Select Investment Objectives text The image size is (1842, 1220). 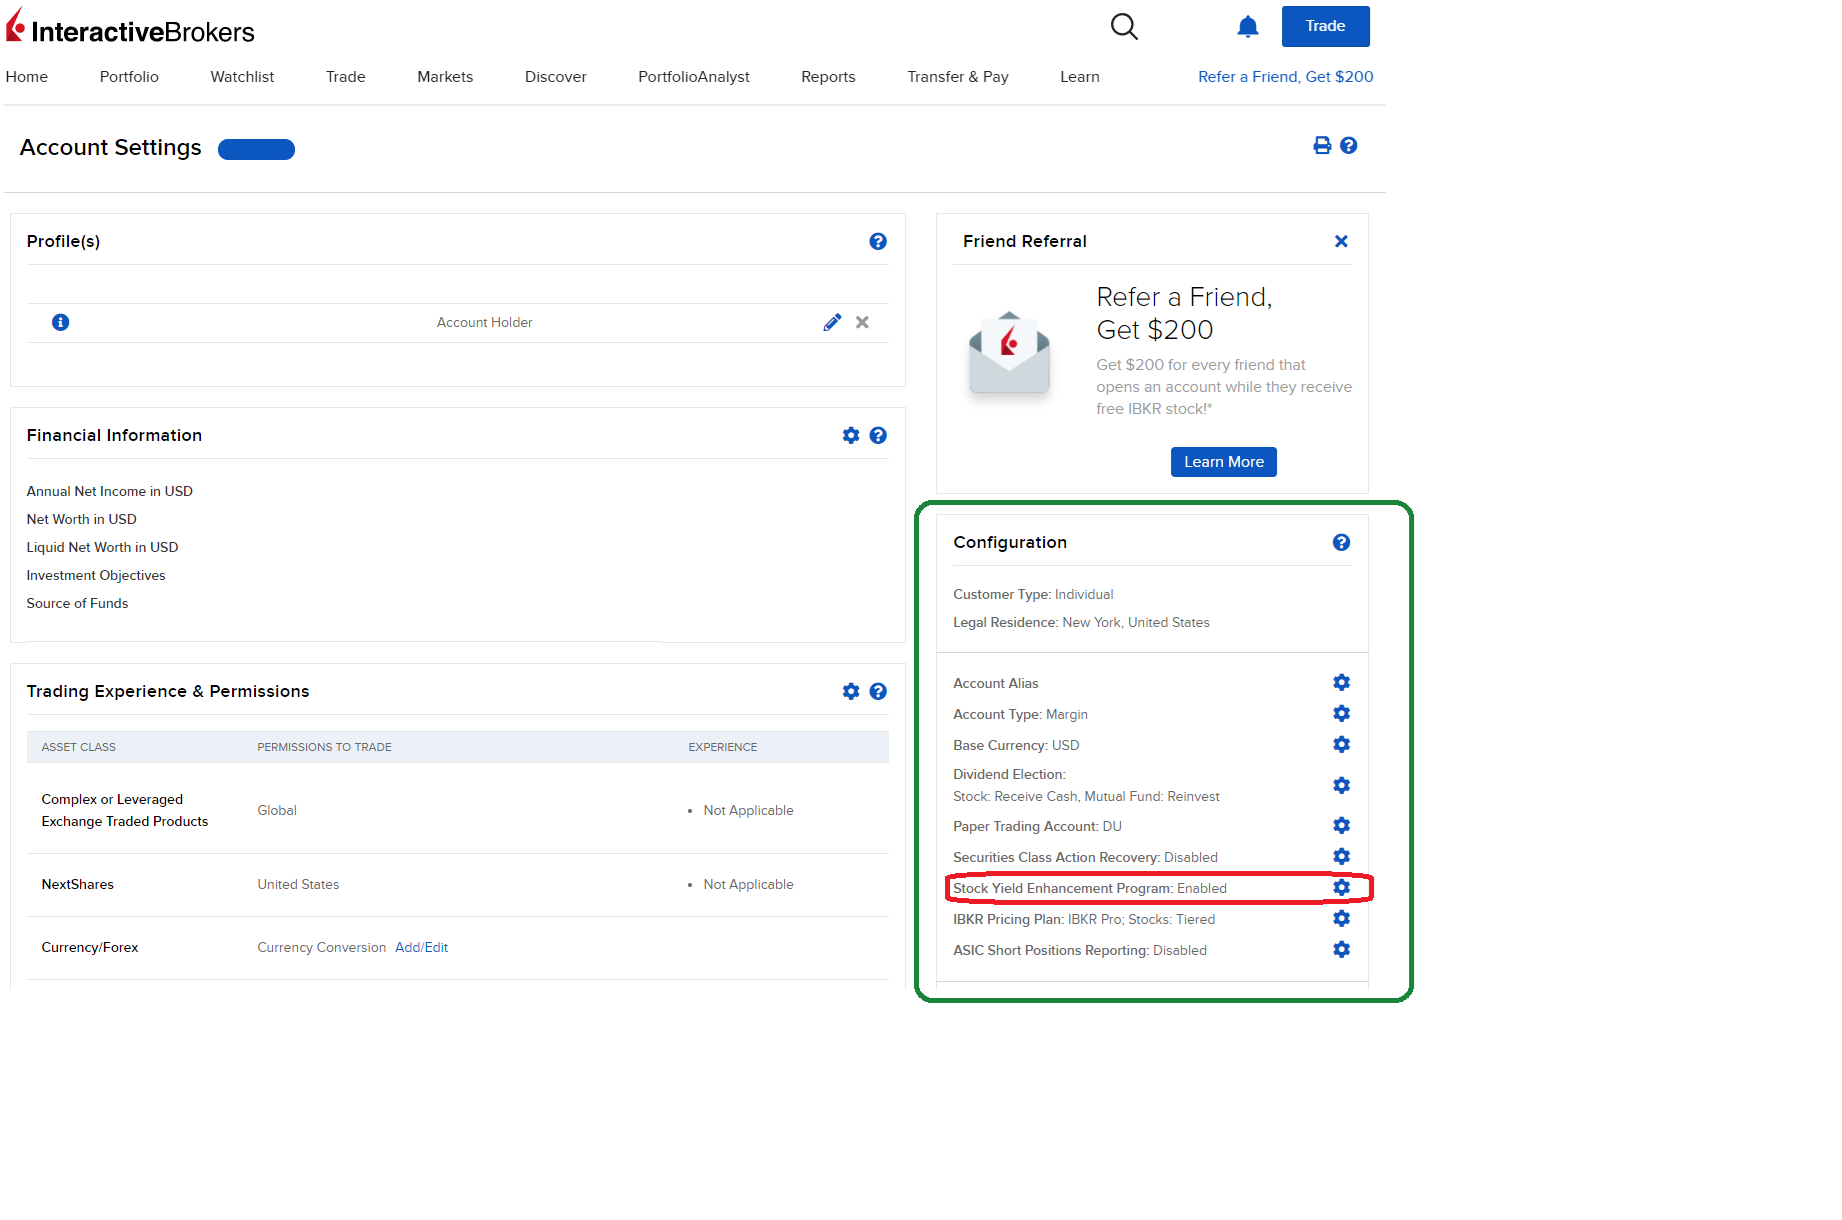click(96, 575)
